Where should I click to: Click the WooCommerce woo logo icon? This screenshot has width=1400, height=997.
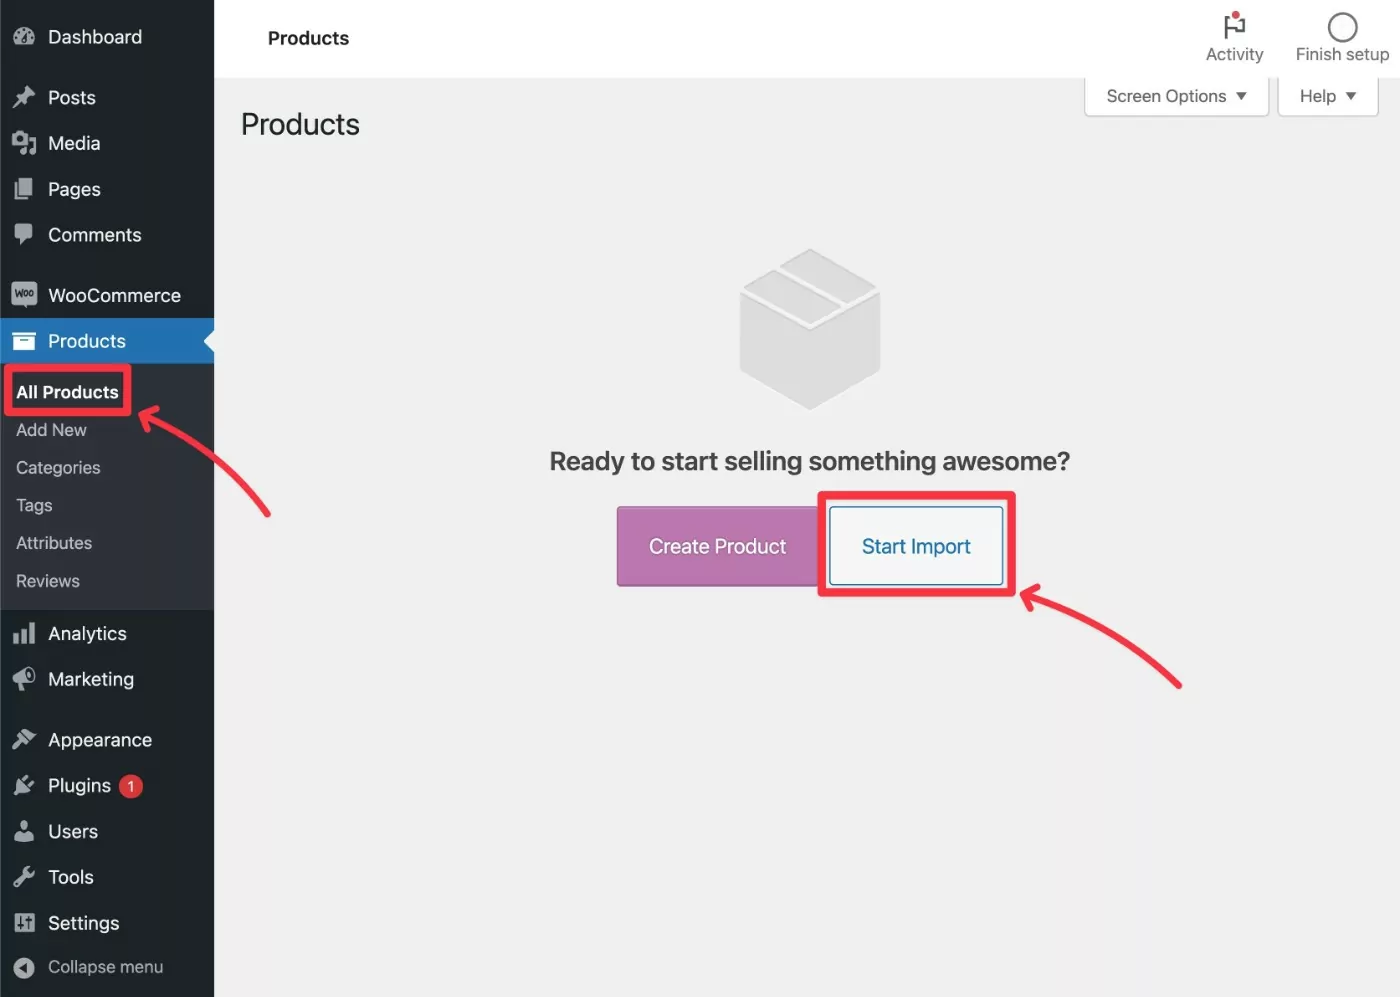click(24, 294)
